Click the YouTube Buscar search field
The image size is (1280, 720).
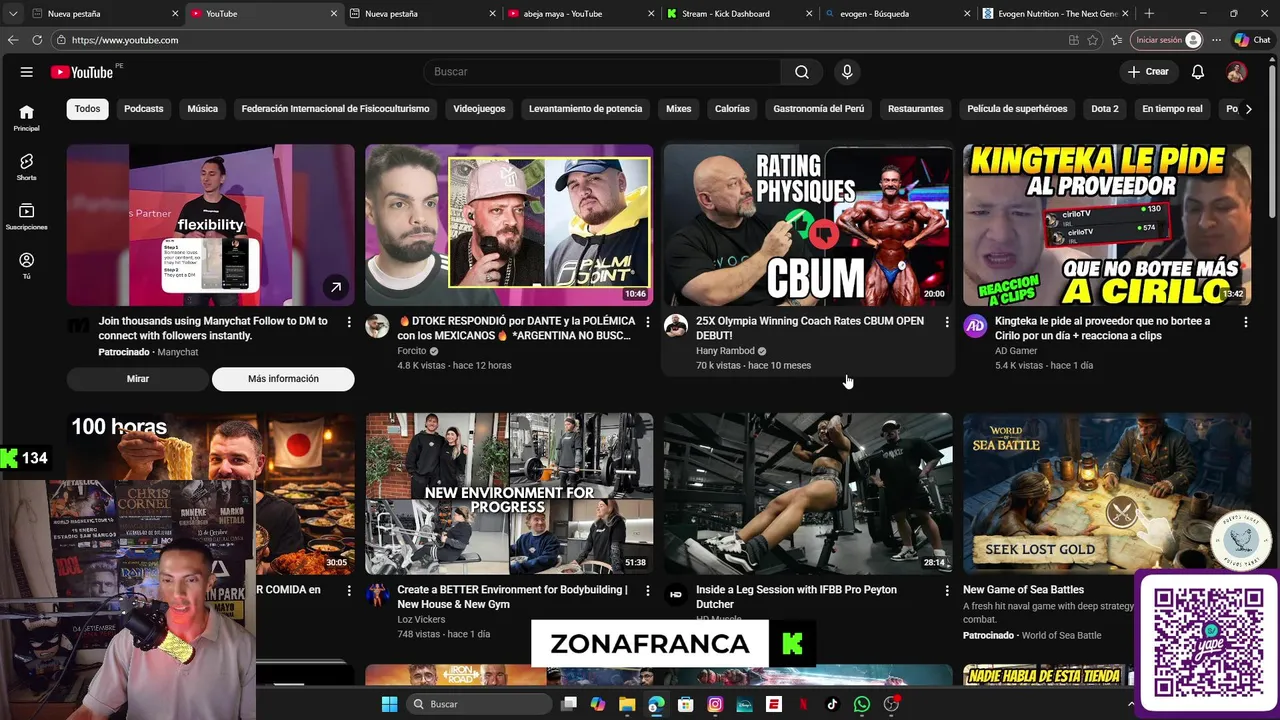tap(603, 72)
